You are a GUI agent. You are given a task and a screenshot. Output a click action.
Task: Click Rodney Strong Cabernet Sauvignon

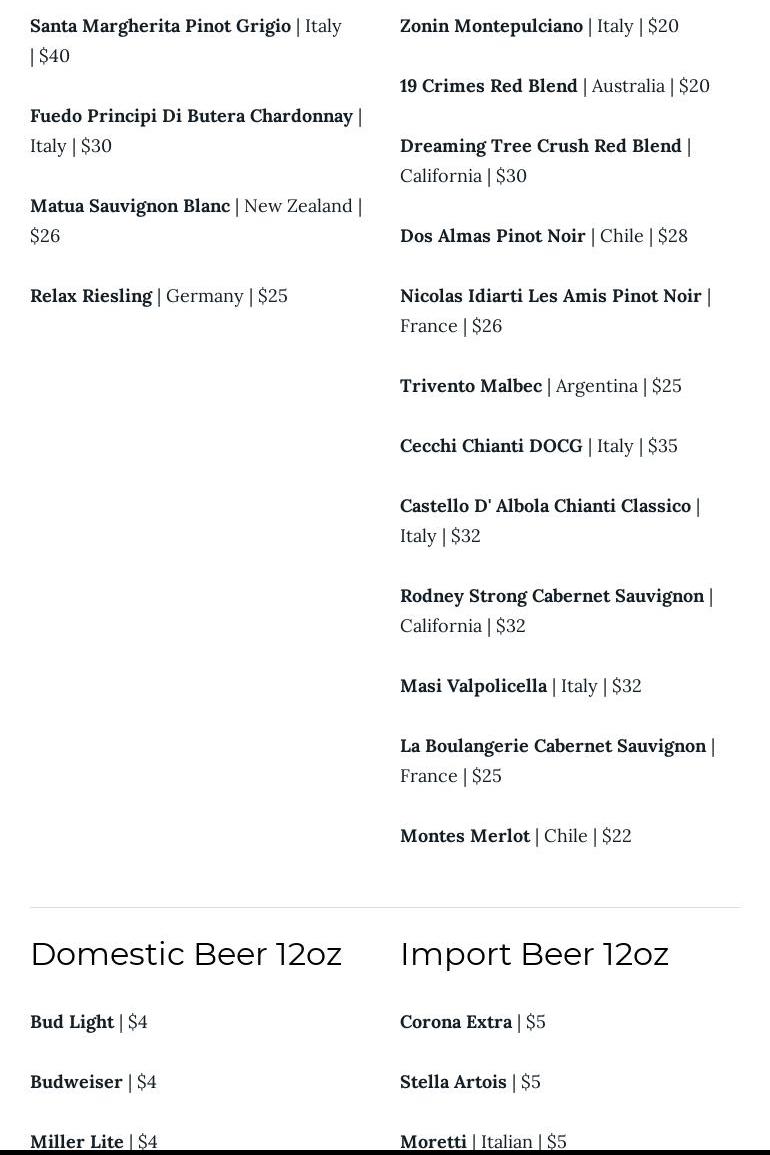[551, 596]
